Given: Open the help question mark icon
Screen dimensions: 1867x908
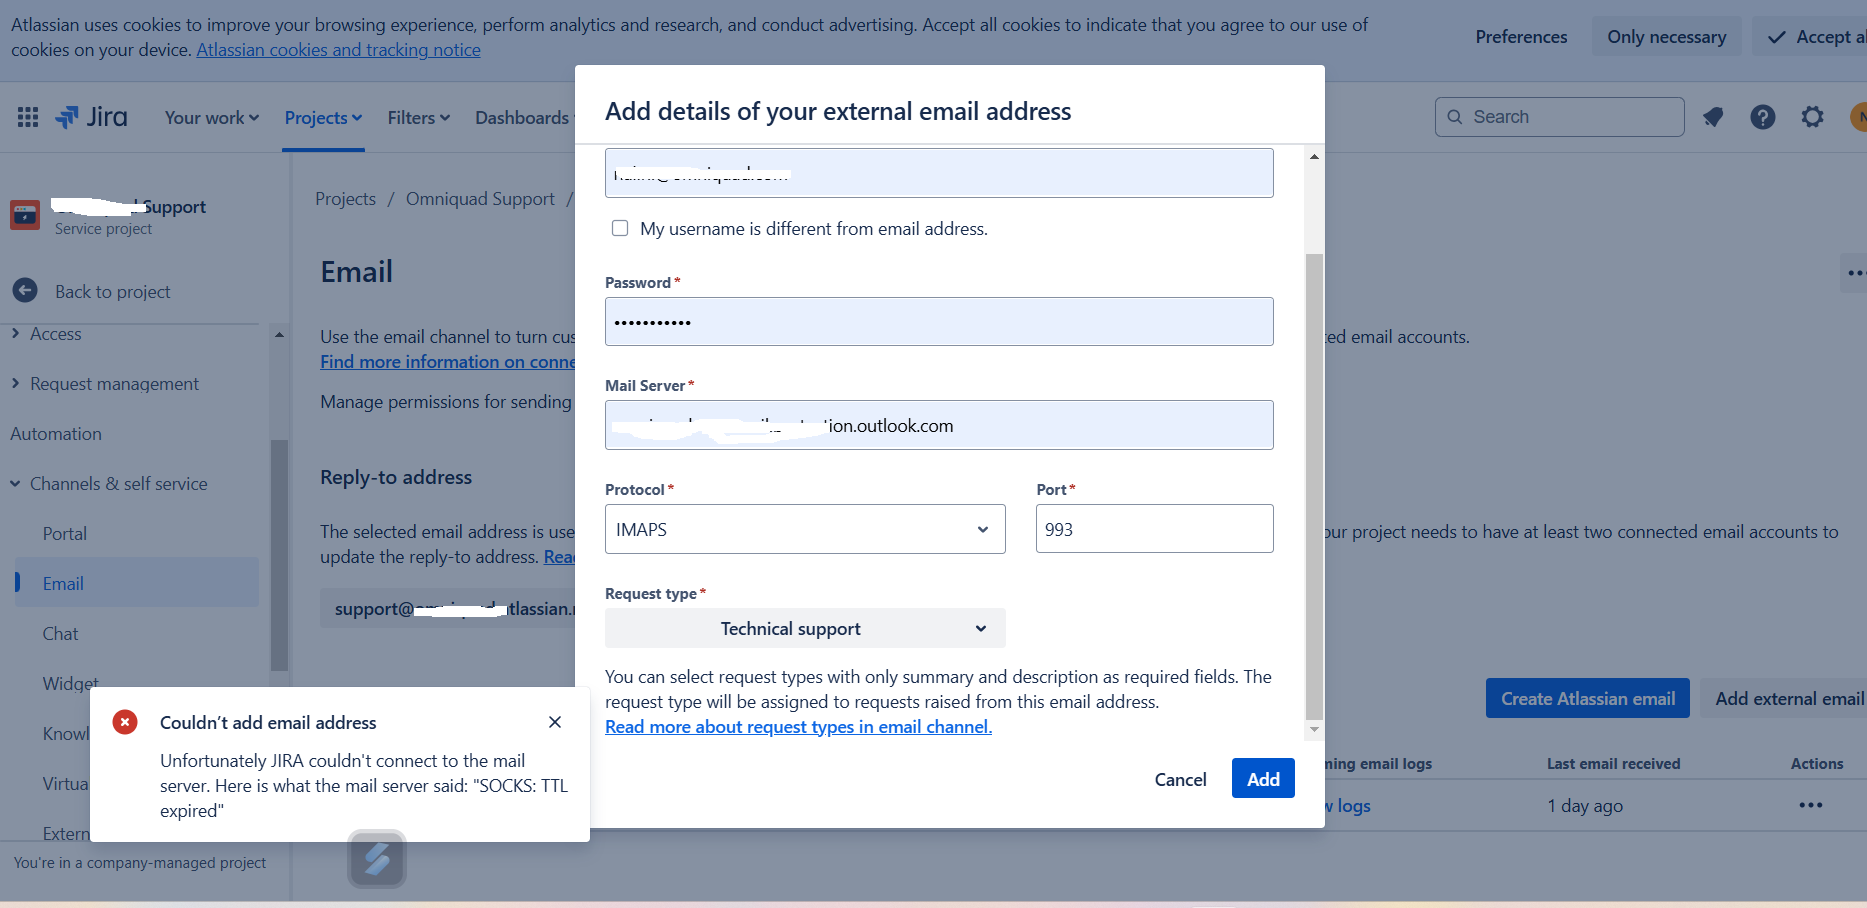Looking at the screenshot, I should tap(1762, 117).
